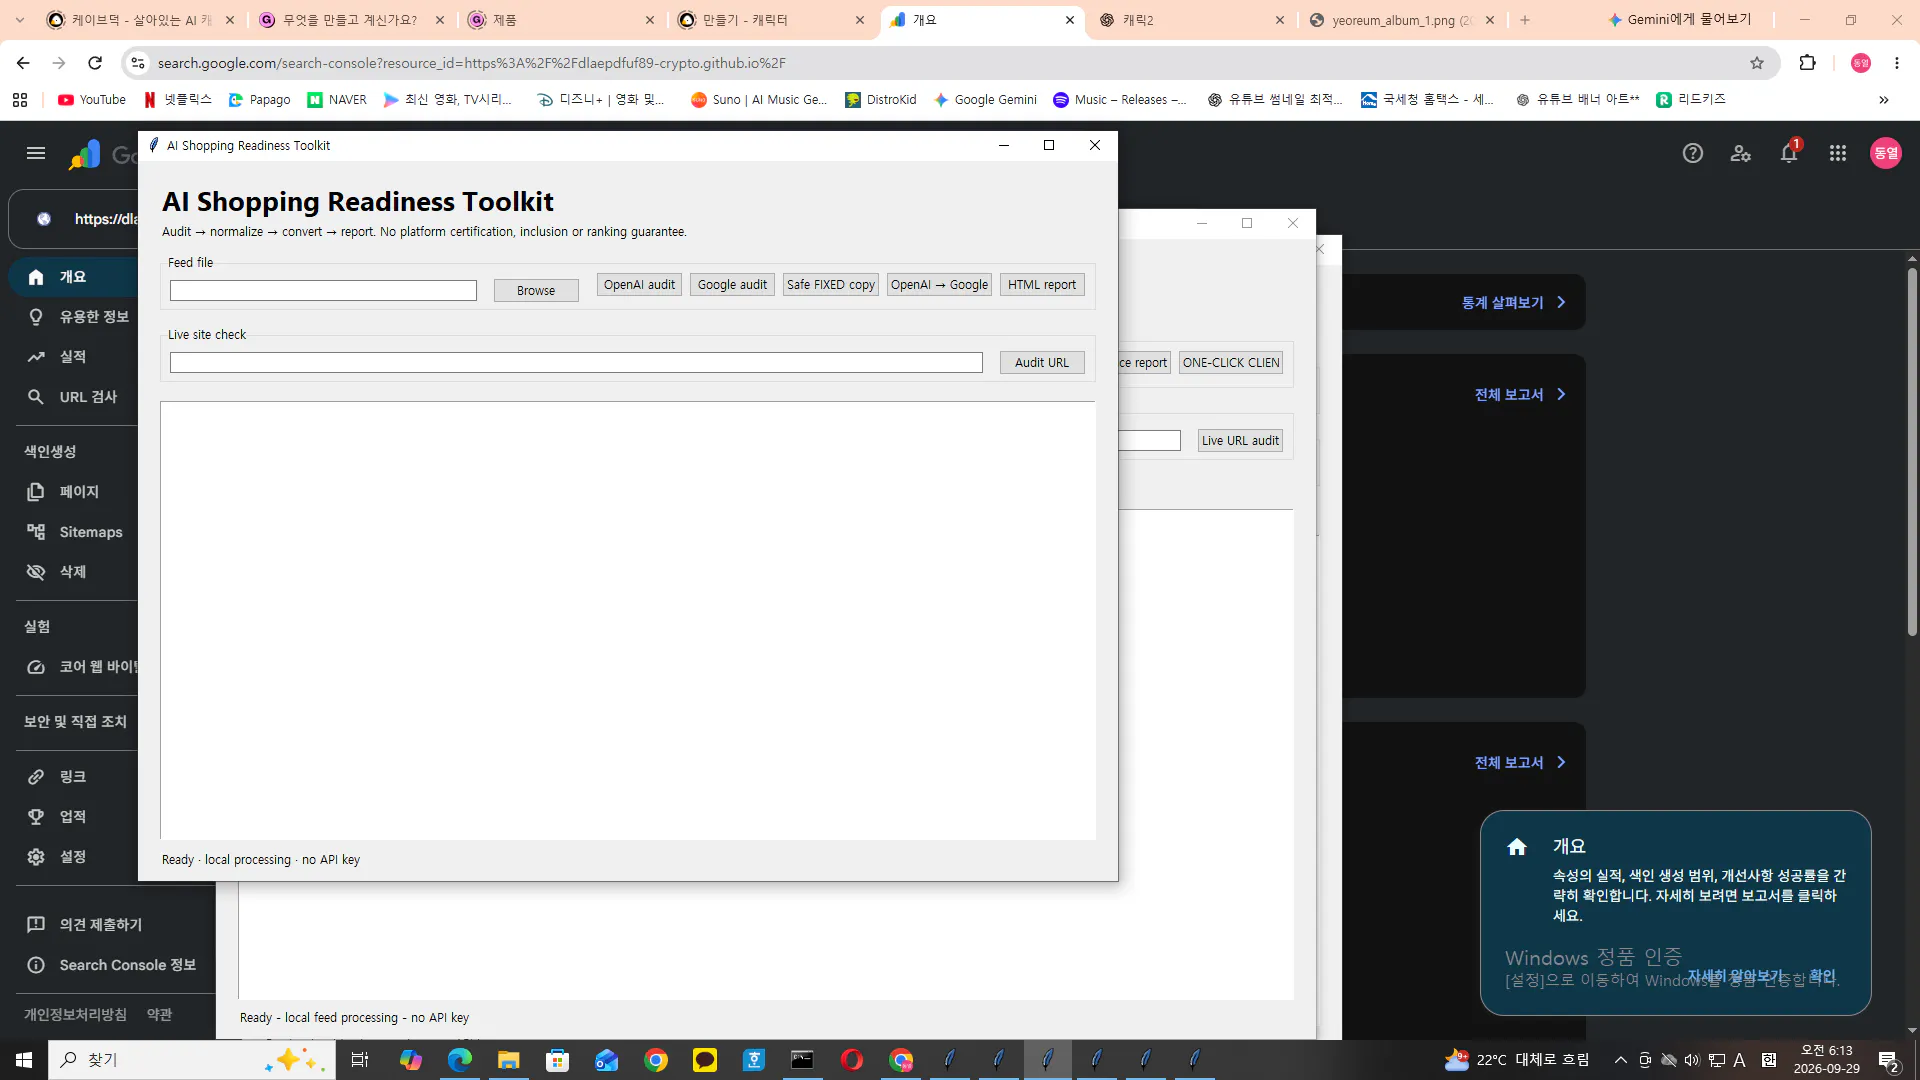Screen dimensions: 1920x1080
Task: Click Live URL audit in back toolkit window
Action: coord(1240,441)
